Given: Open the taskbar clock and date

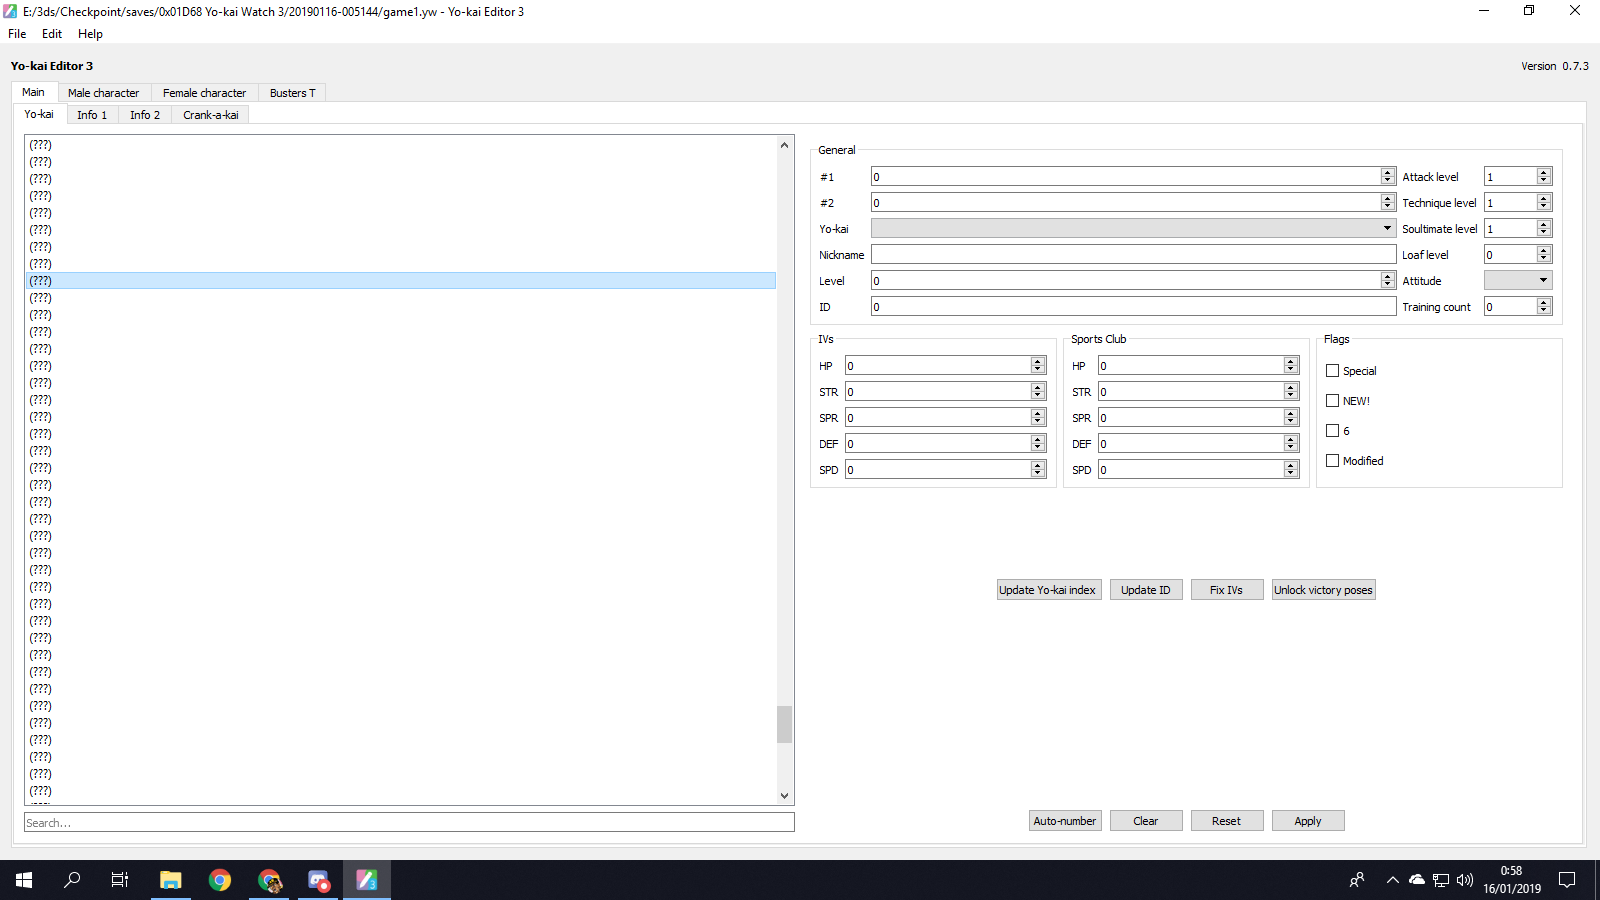Looking at the screenshot, I should (1512, 880).
